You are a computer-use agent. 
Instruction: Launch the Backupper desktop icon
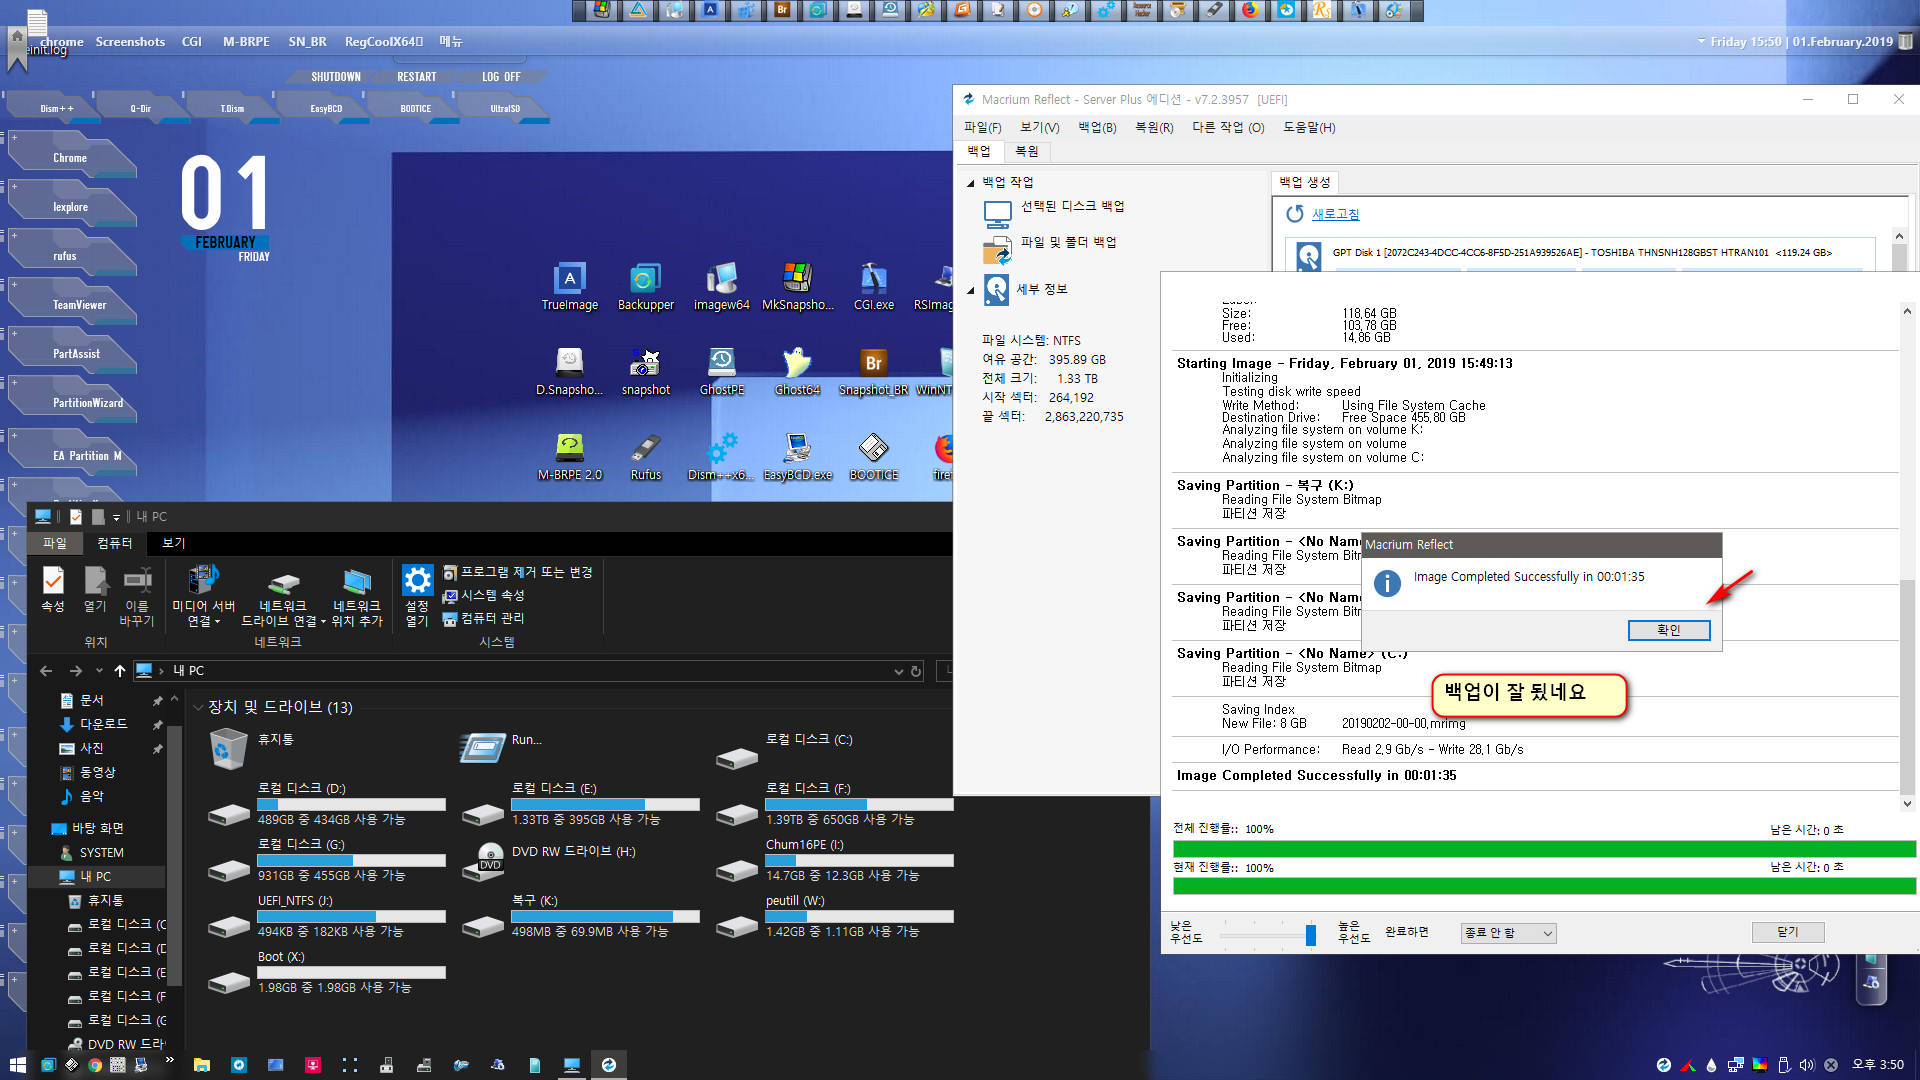click(645, 286)
